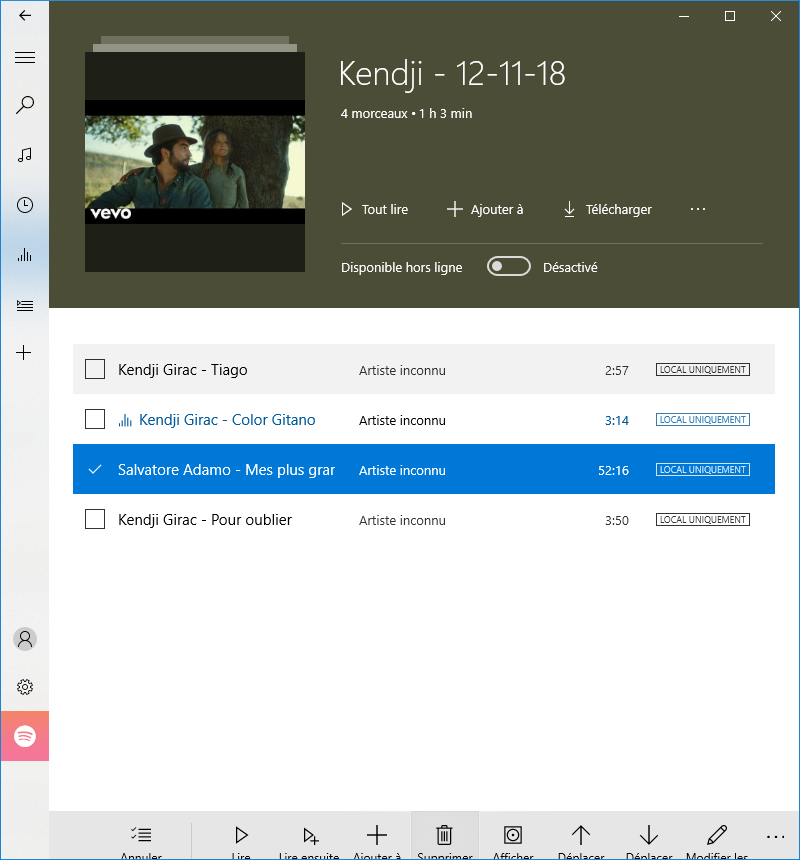Screen dimensions: 800x860
Task: Click the duration 3:50
Action: pyautogui.click(x=617, y=520)
